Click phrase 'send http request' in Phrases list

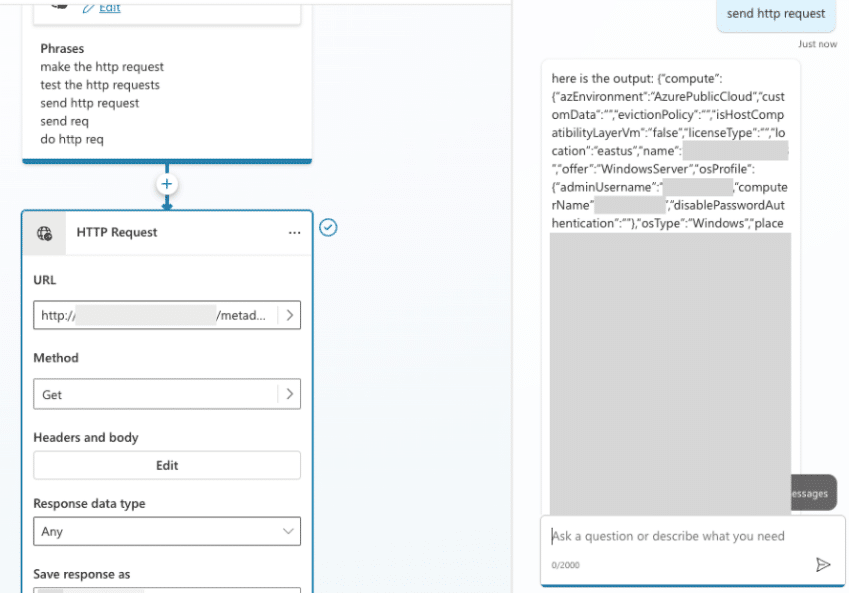pos(89,103)
